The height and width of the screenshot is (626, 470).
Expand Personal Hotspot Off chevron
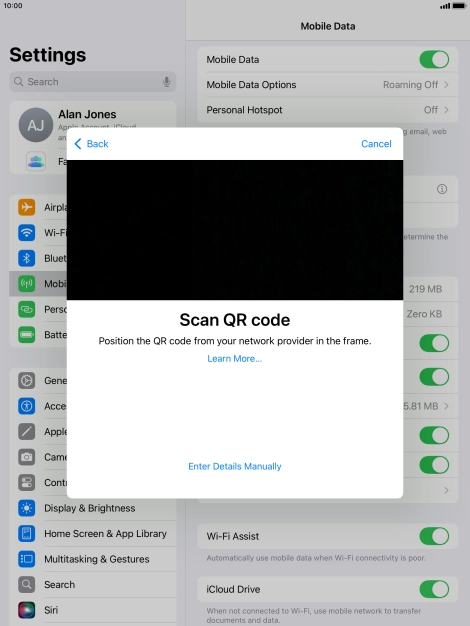[x=446, y=110]
